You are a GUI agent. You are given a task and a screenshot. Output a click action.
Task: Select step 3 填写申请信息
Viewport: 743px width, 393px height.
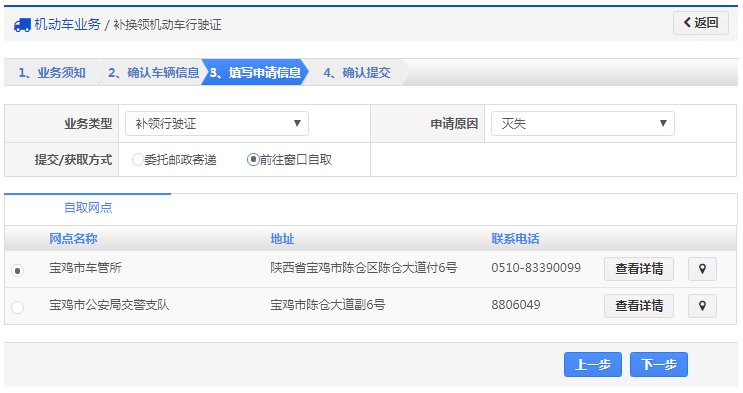pos(255,73)
